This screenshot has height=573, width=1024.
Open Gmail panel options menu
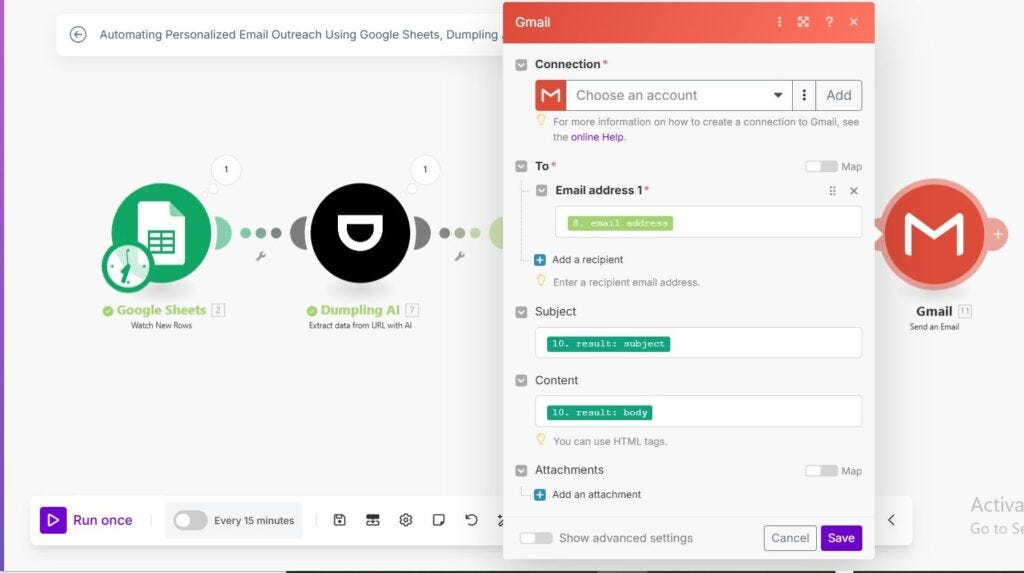click(779, 22)
